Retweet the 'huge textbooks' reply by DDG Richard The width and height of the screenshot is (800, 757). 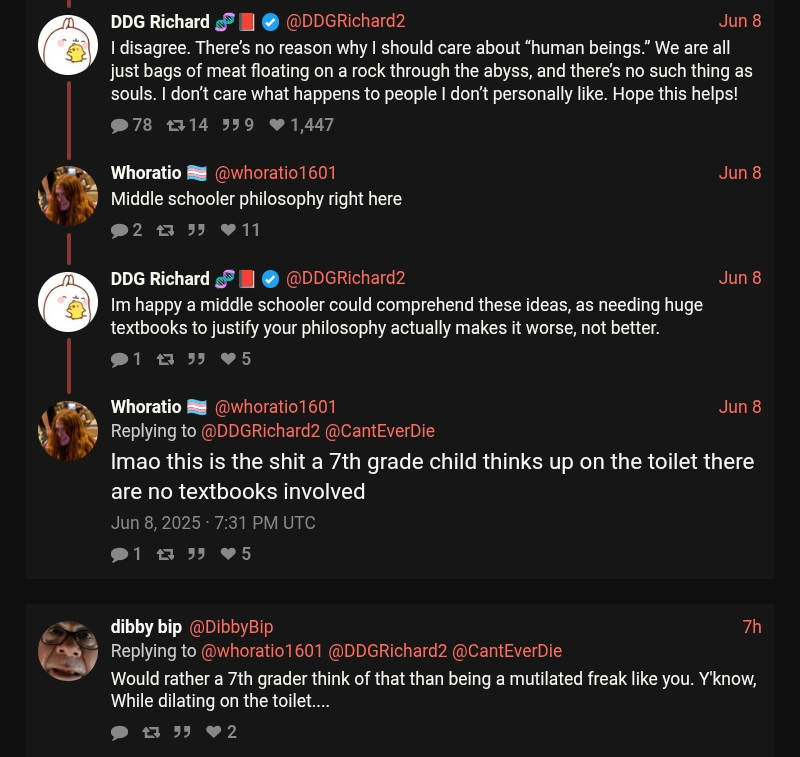[x=166, y=359]
